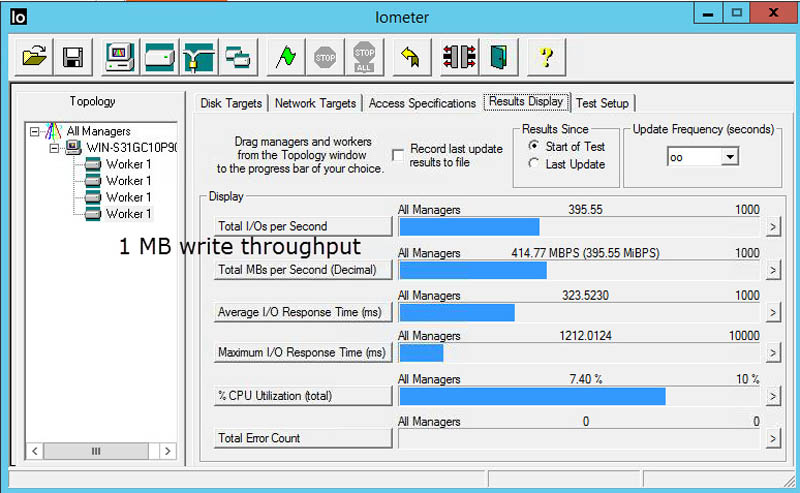
Task: Start a new manager
Action: click(120, 57)
